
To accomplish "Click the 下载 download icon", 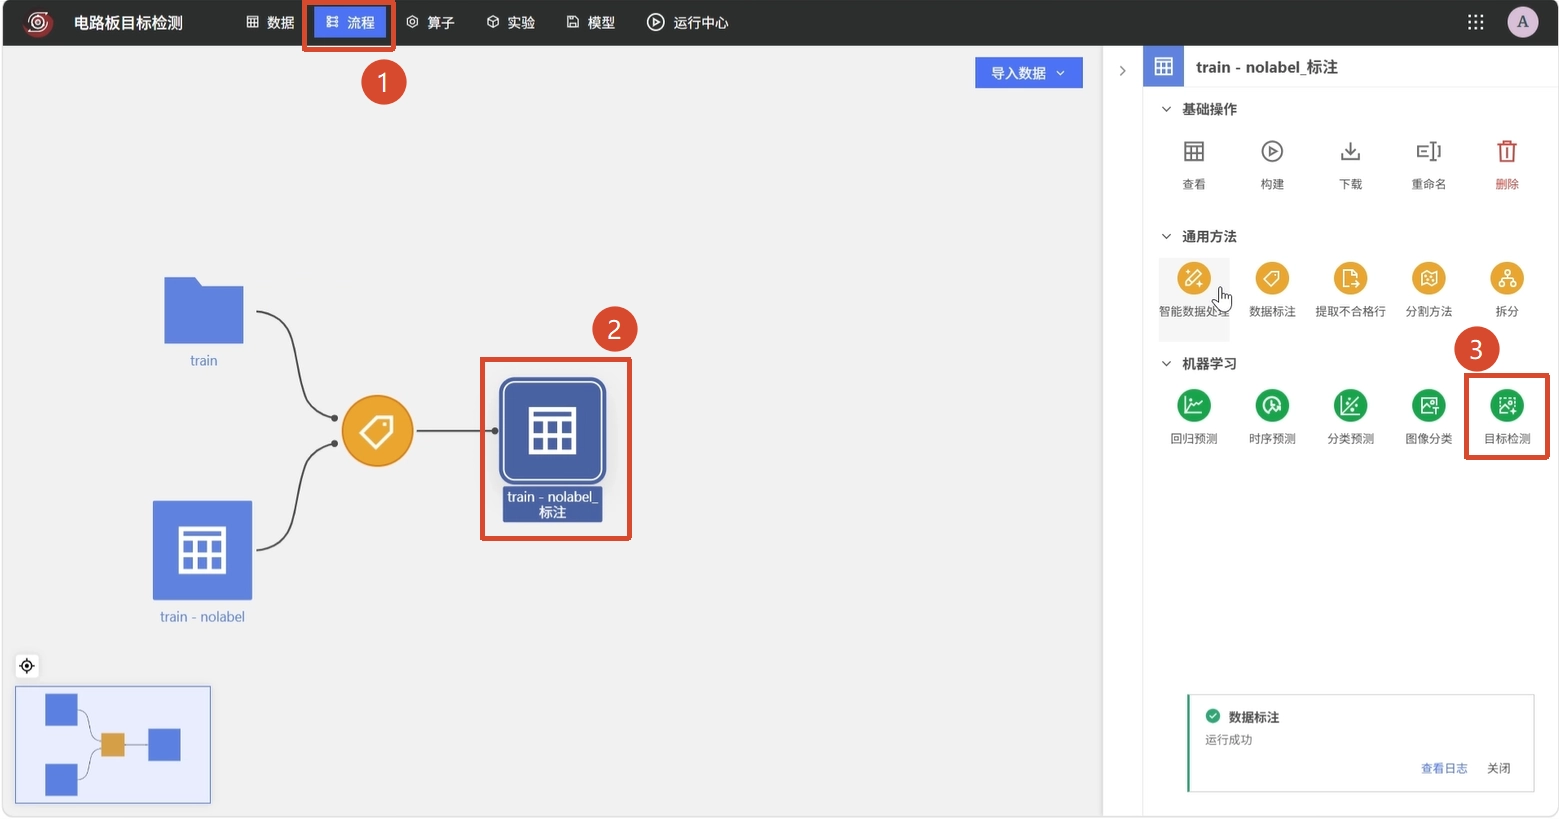I will pos(1350,152).
